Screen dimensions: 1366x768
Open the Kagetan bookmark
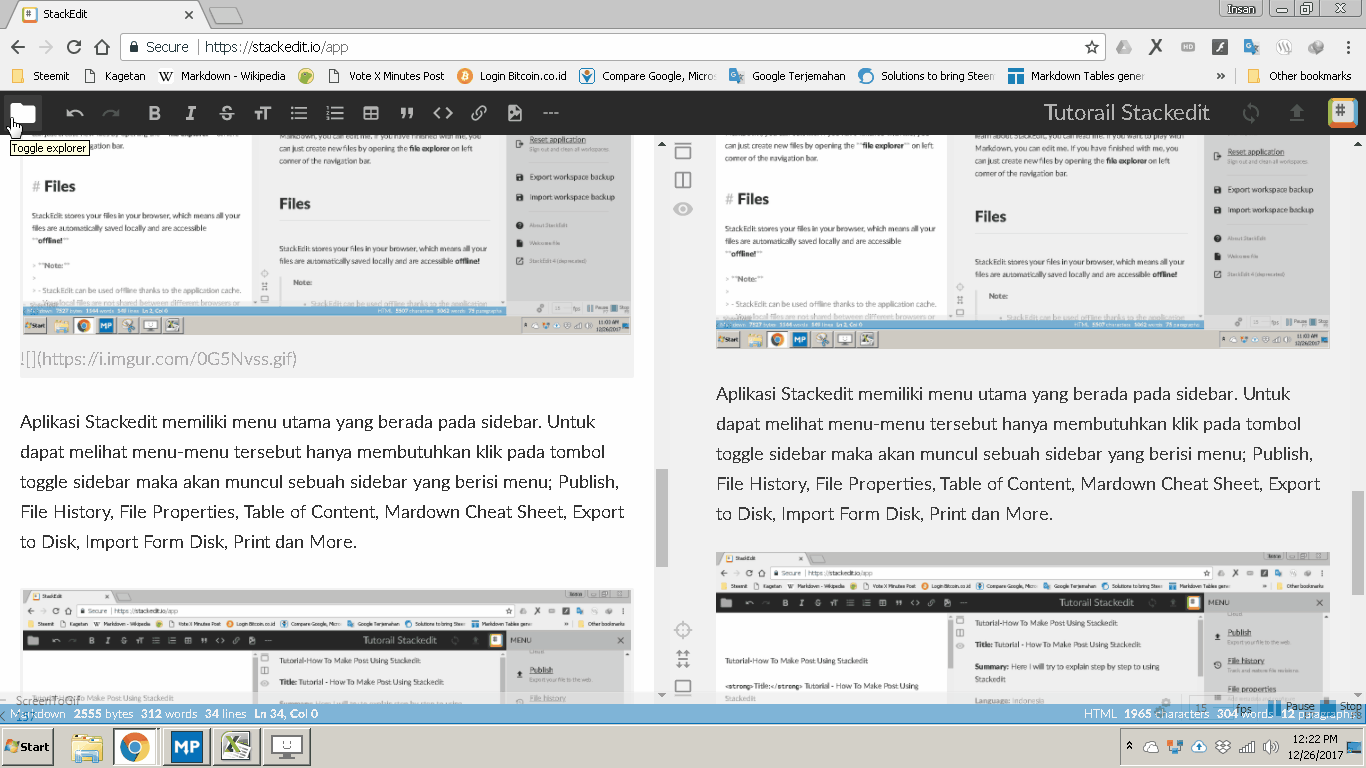click(x=115, y=76)
